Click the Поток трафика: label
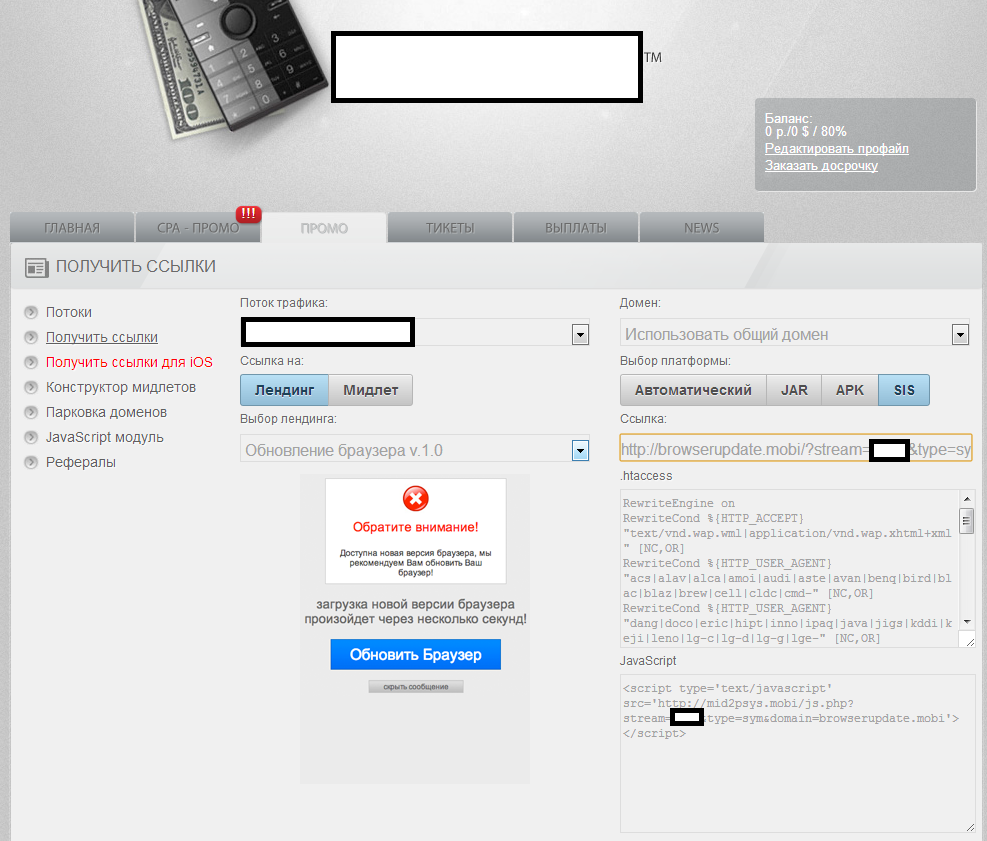This screenshot has height=841, width=987. pyautogui.click(x=284, y=303)
